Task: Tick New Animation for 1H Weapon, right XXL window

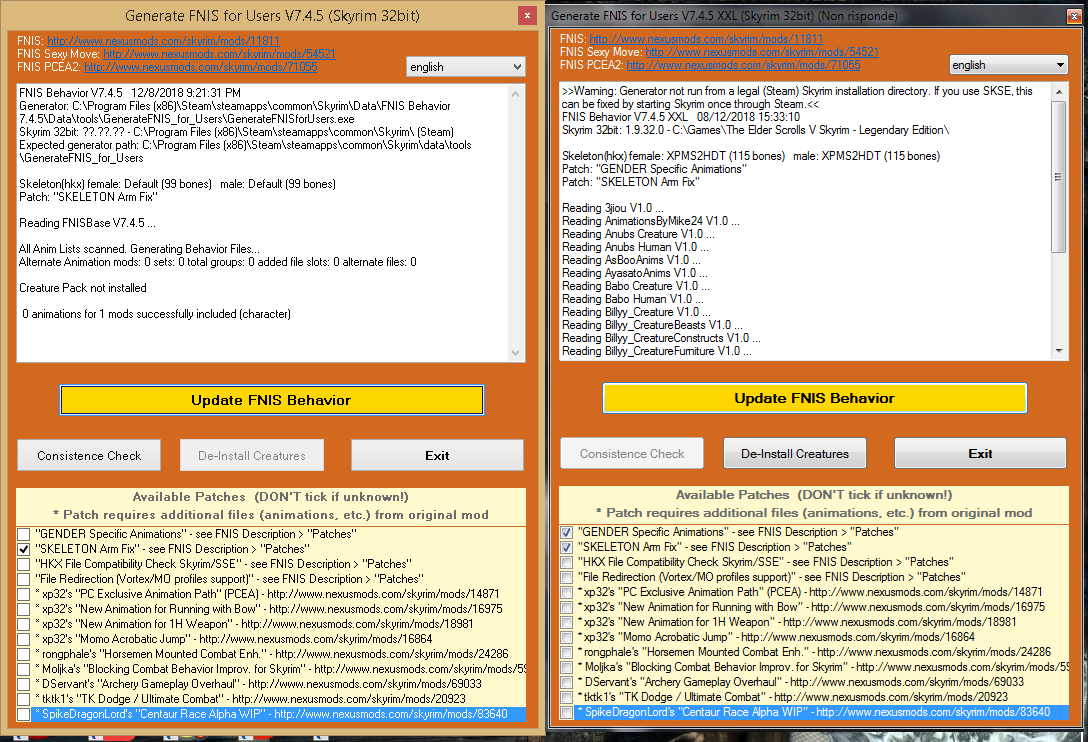Action: click(x=567, y=622)
